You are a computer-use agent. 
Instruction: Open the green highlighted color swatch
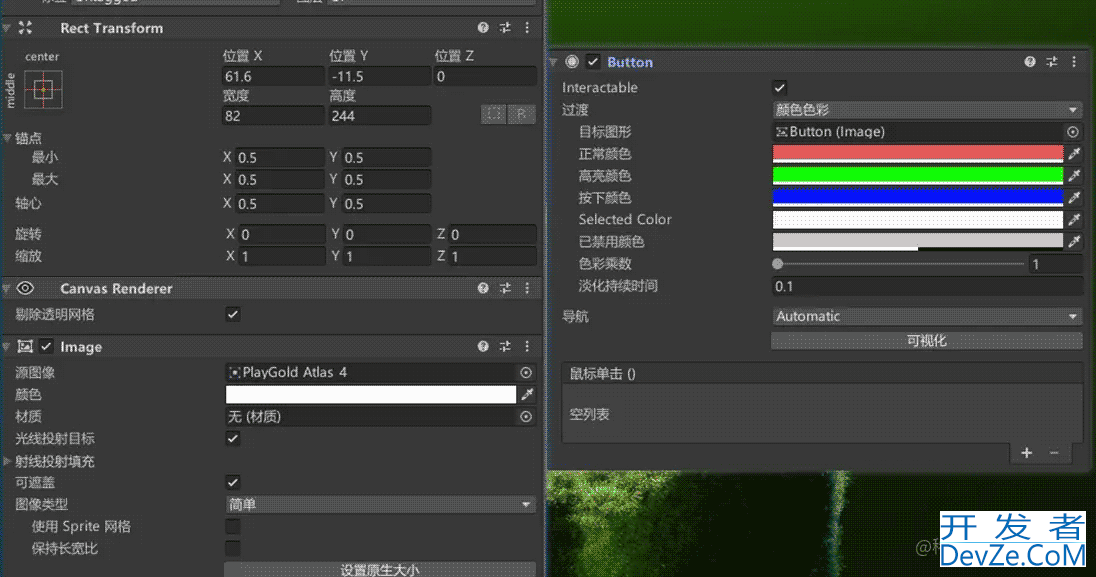(917, 176)
